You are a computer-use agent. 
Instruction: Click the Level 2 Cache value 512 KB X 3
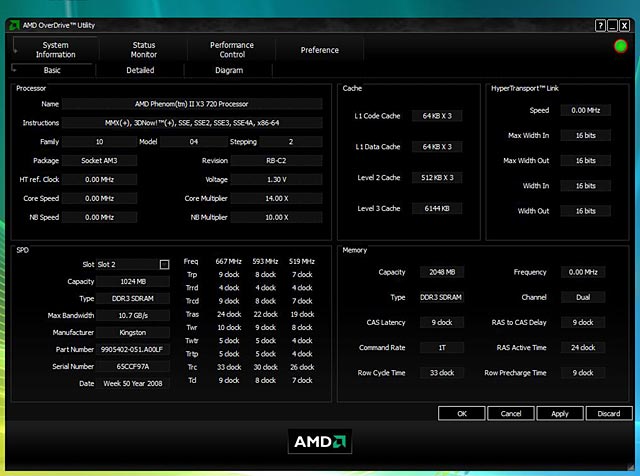pos(437,178)
